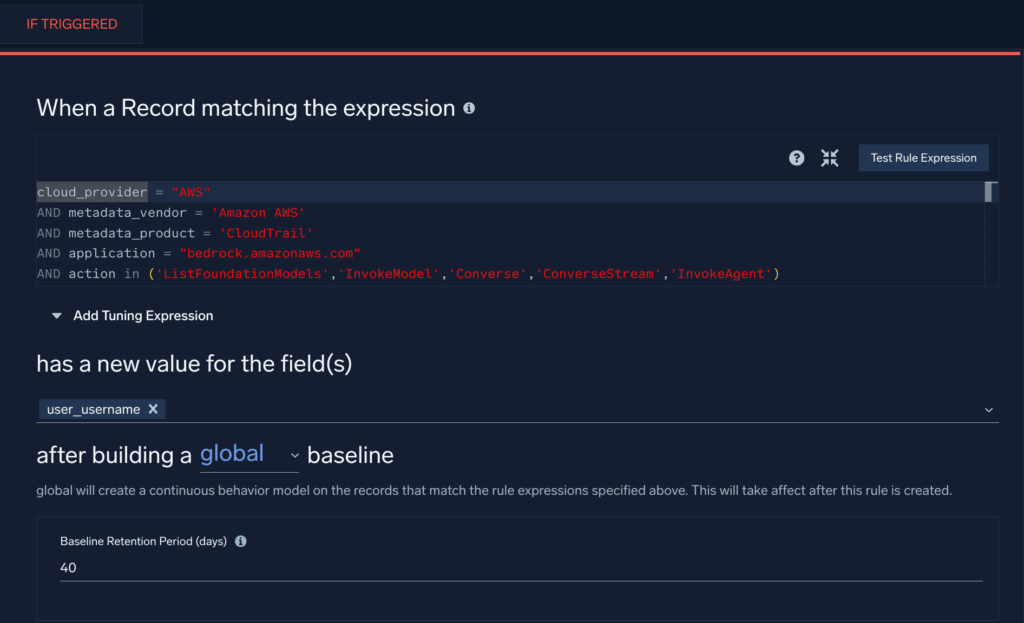Remove the user_username field chip
Screen dimensions: 1024x623
(x=153, y=409)
